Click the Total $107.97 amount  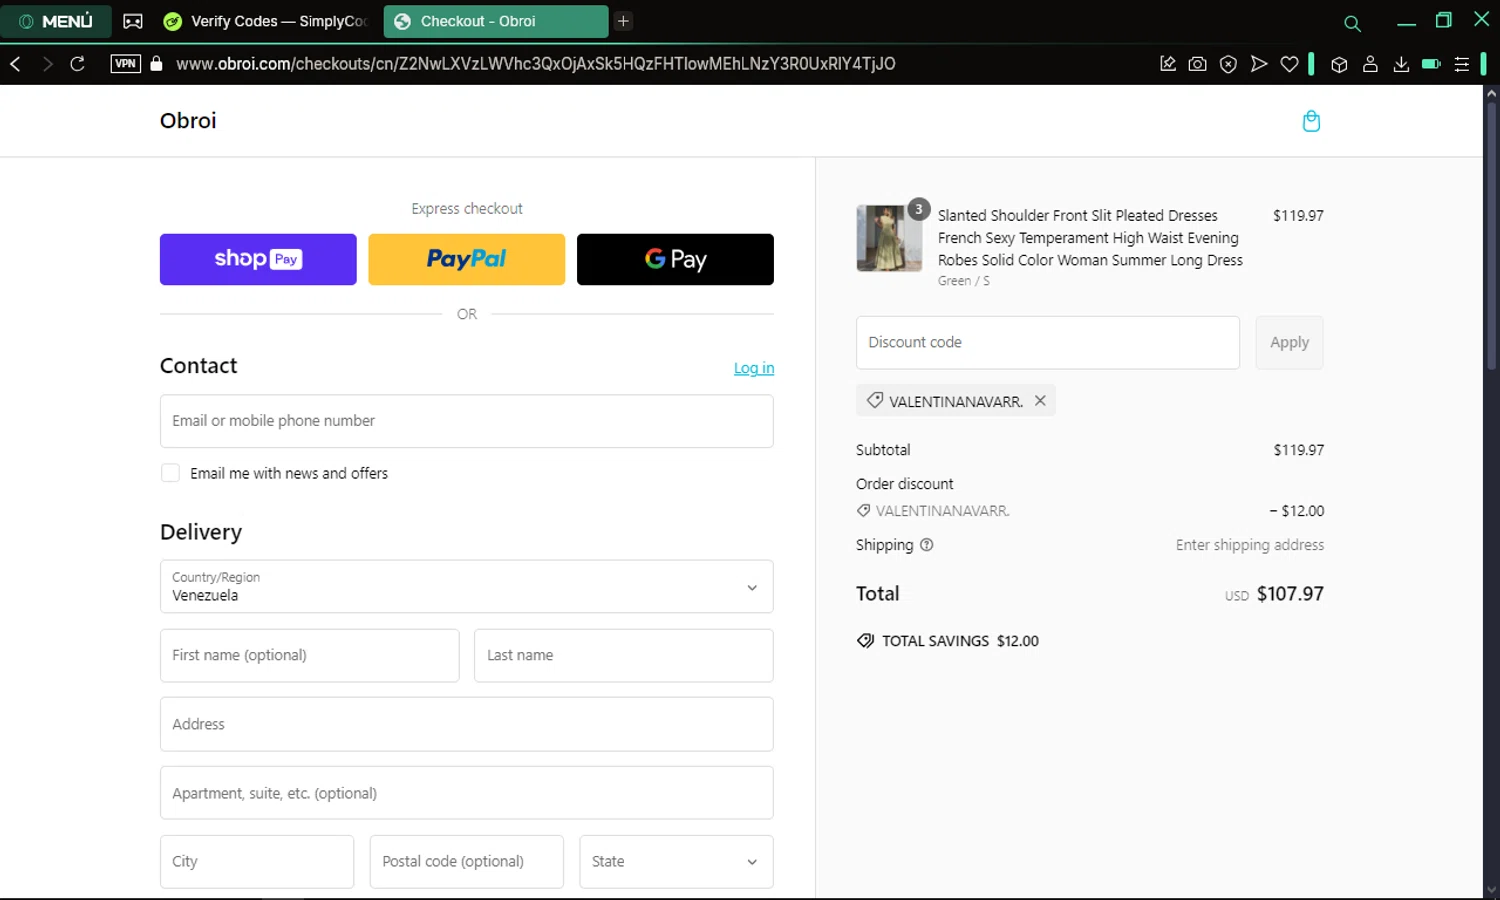click(x=1290, y=594)
